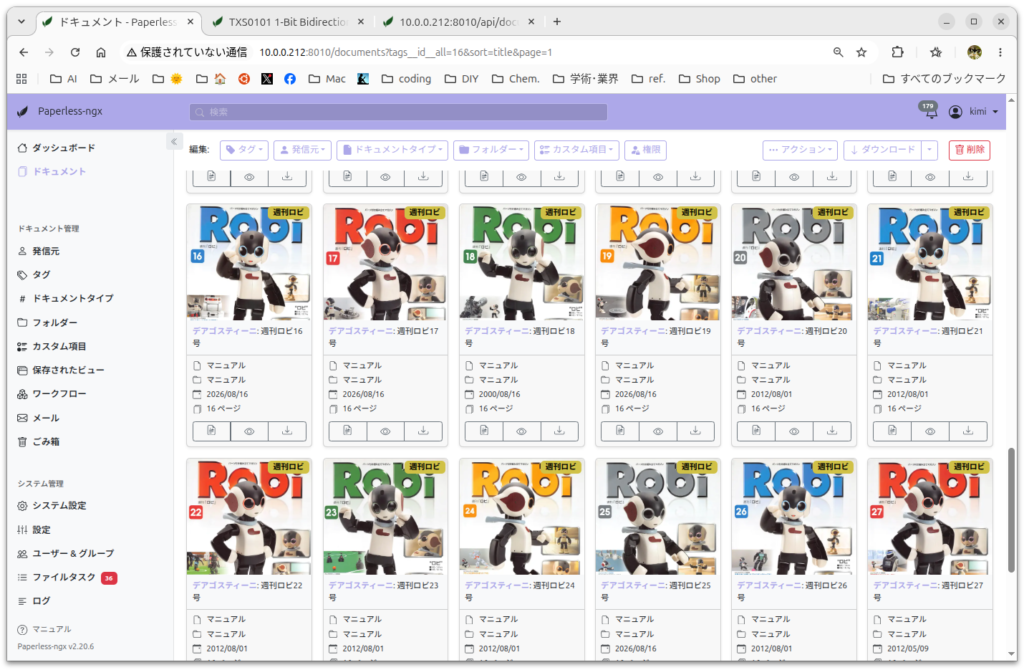This screenshot has width=1024, height=670.
Task: Click the edit icon on 週刊ロビ19号 card
Action: click(x=620, y=431)
